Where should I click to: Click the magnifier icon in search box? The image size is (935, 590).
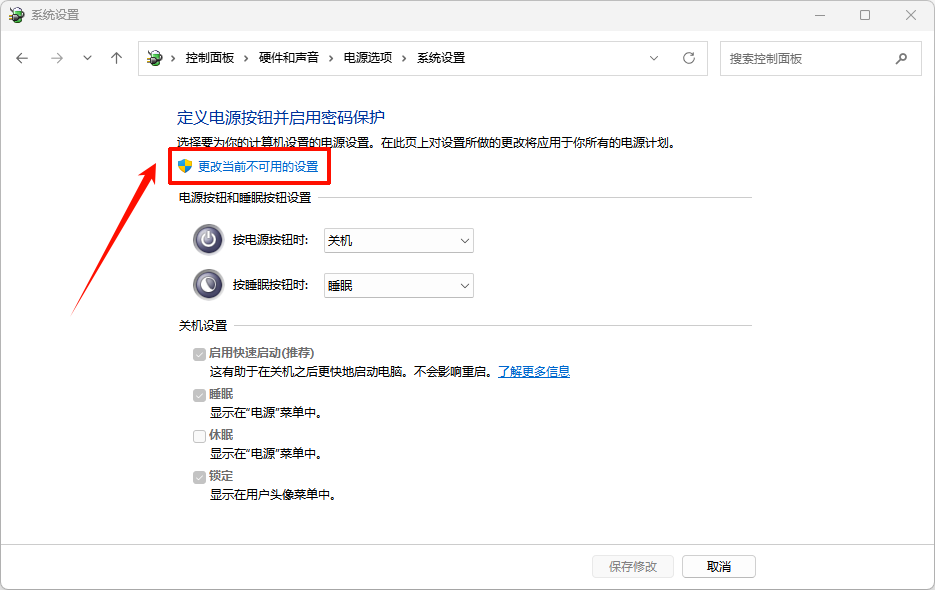pyautogui.click(x=902, y=58)
